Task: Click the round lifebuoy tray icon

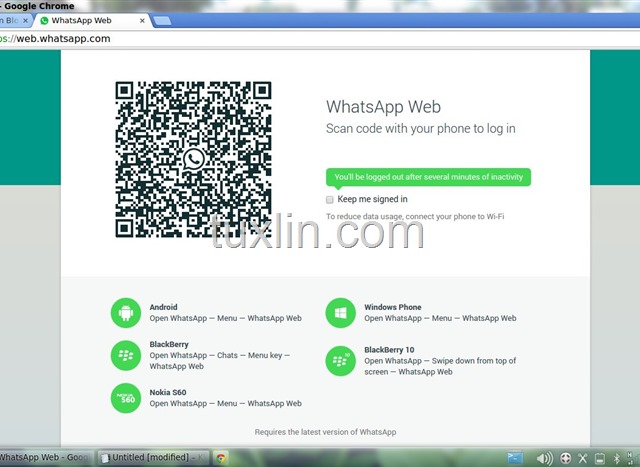Action: [x=566, y=458]
